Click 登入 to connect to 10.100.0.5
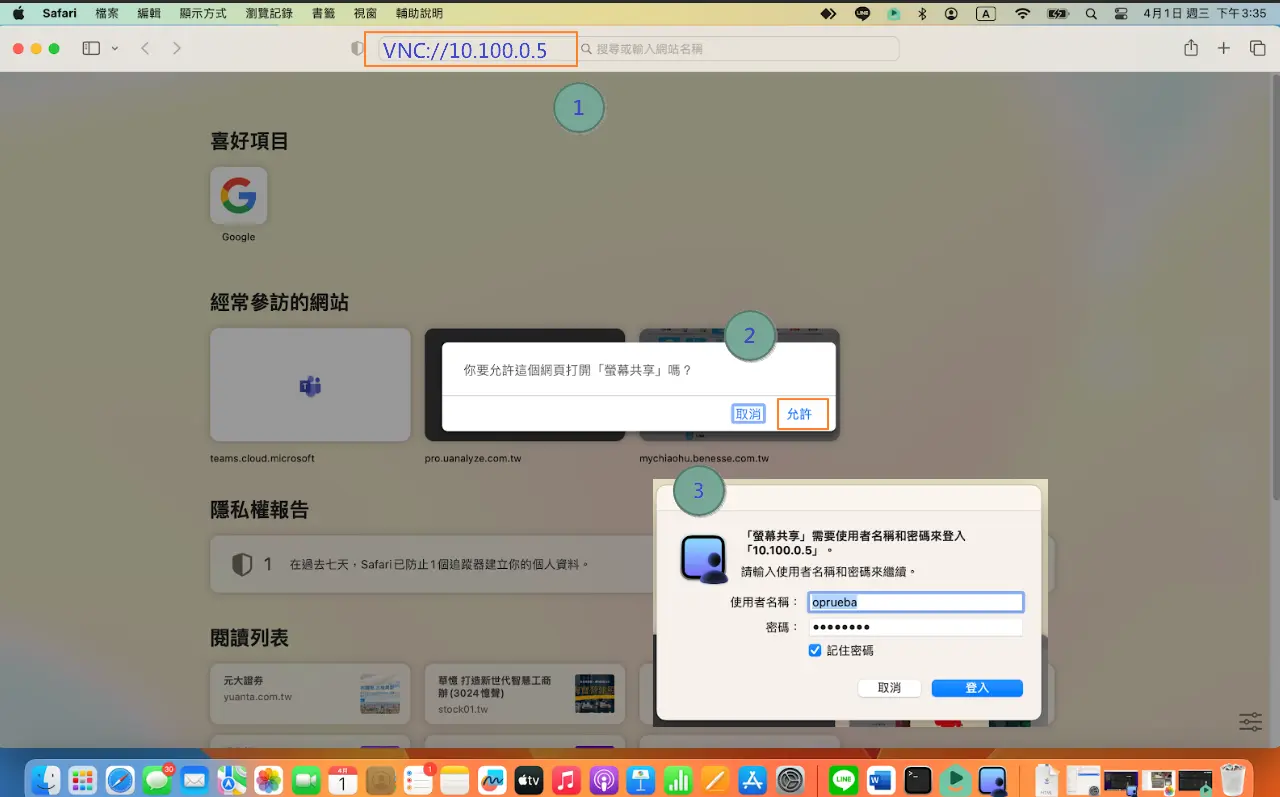The height and width of the screenshot is (797, 1280). (x=977, y=688)
